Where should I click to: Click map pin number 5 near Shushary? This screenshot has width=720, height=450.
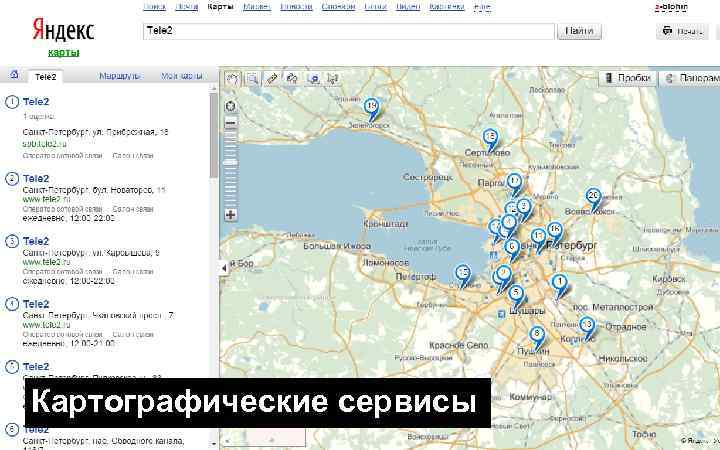pos(516,295)
